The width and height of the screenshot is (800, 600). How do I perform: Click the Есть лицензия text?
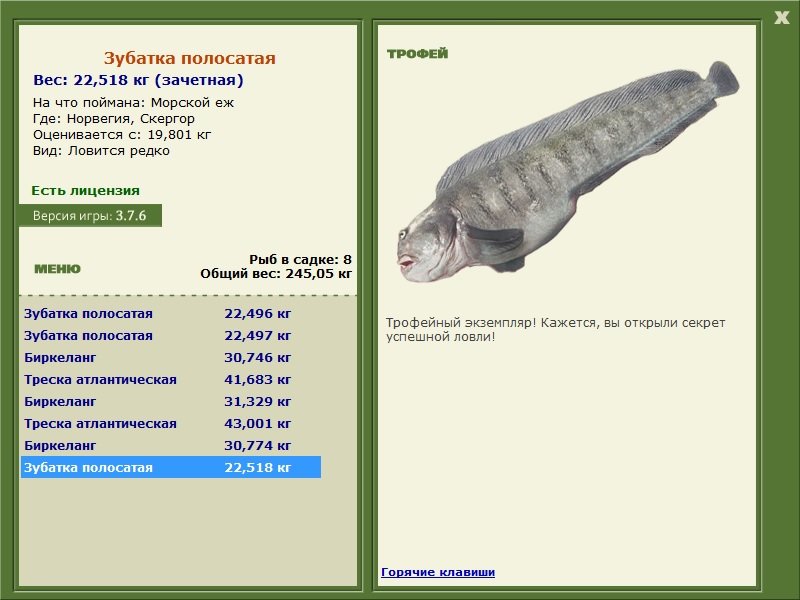coord(85,190)
